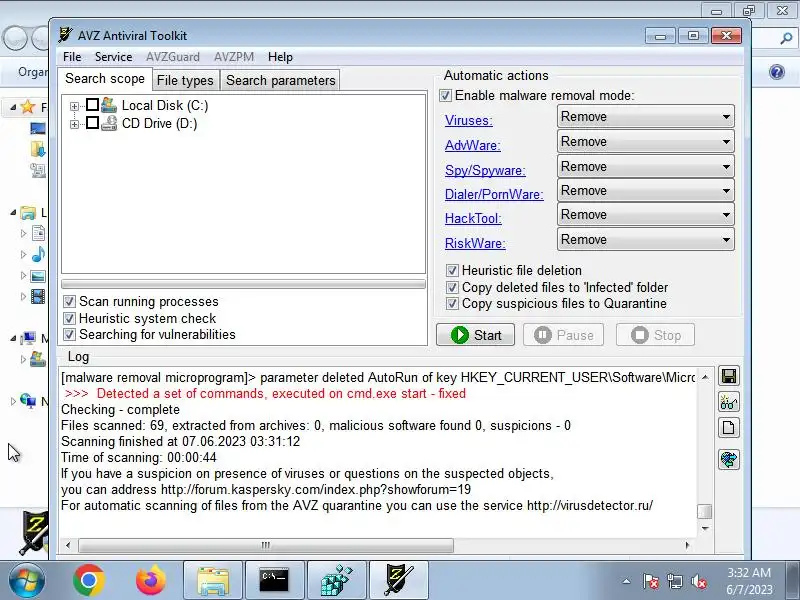Open the Spy/Spyware action dropdown
The width and height of the screenshot is (800, 600).
pos(645,166)
